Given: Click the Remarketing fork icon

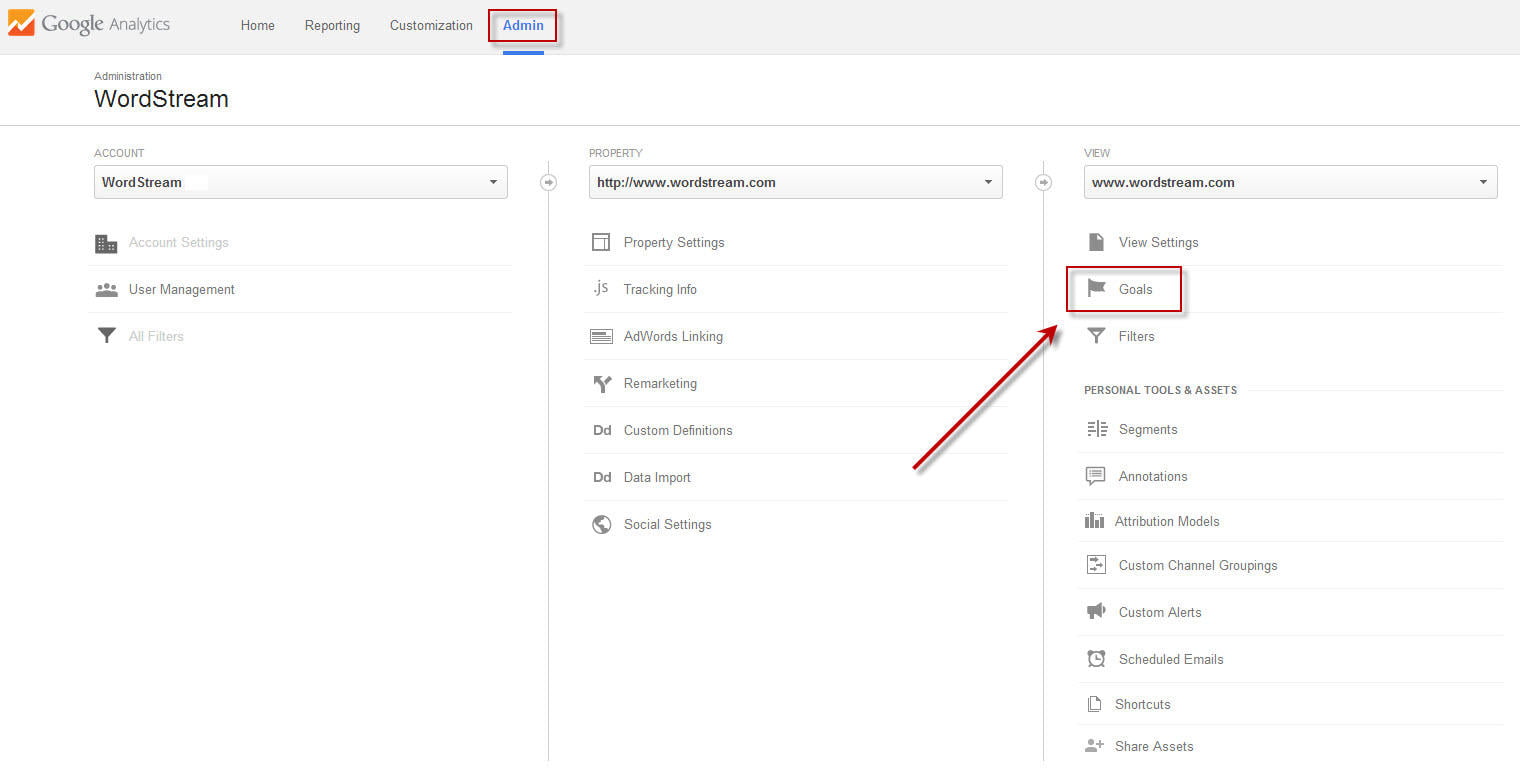Looking at the screenshot, I should tap(602, 384).
